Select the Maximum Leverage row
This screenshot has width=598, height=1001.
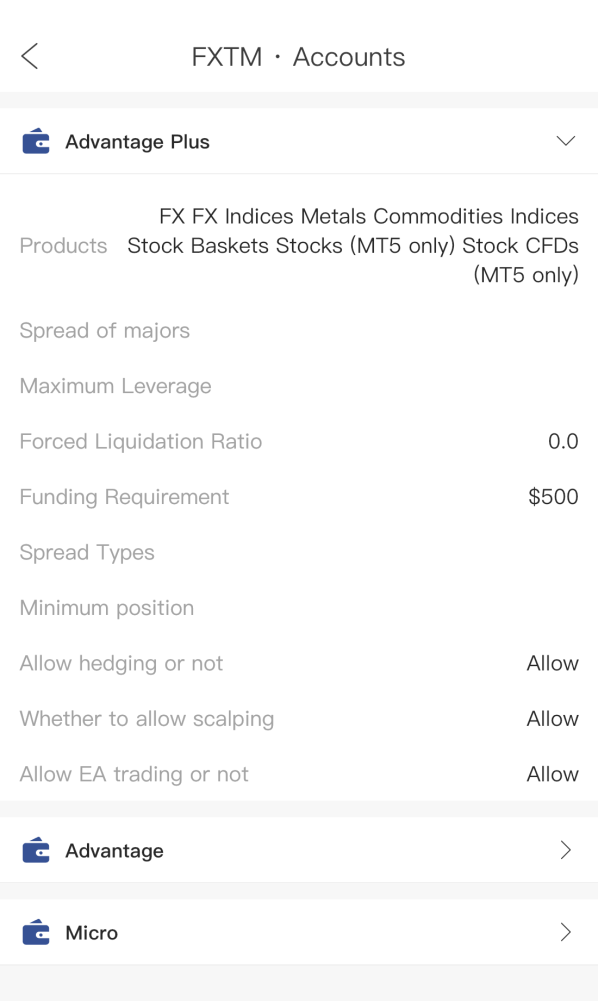tap(299, 386)
